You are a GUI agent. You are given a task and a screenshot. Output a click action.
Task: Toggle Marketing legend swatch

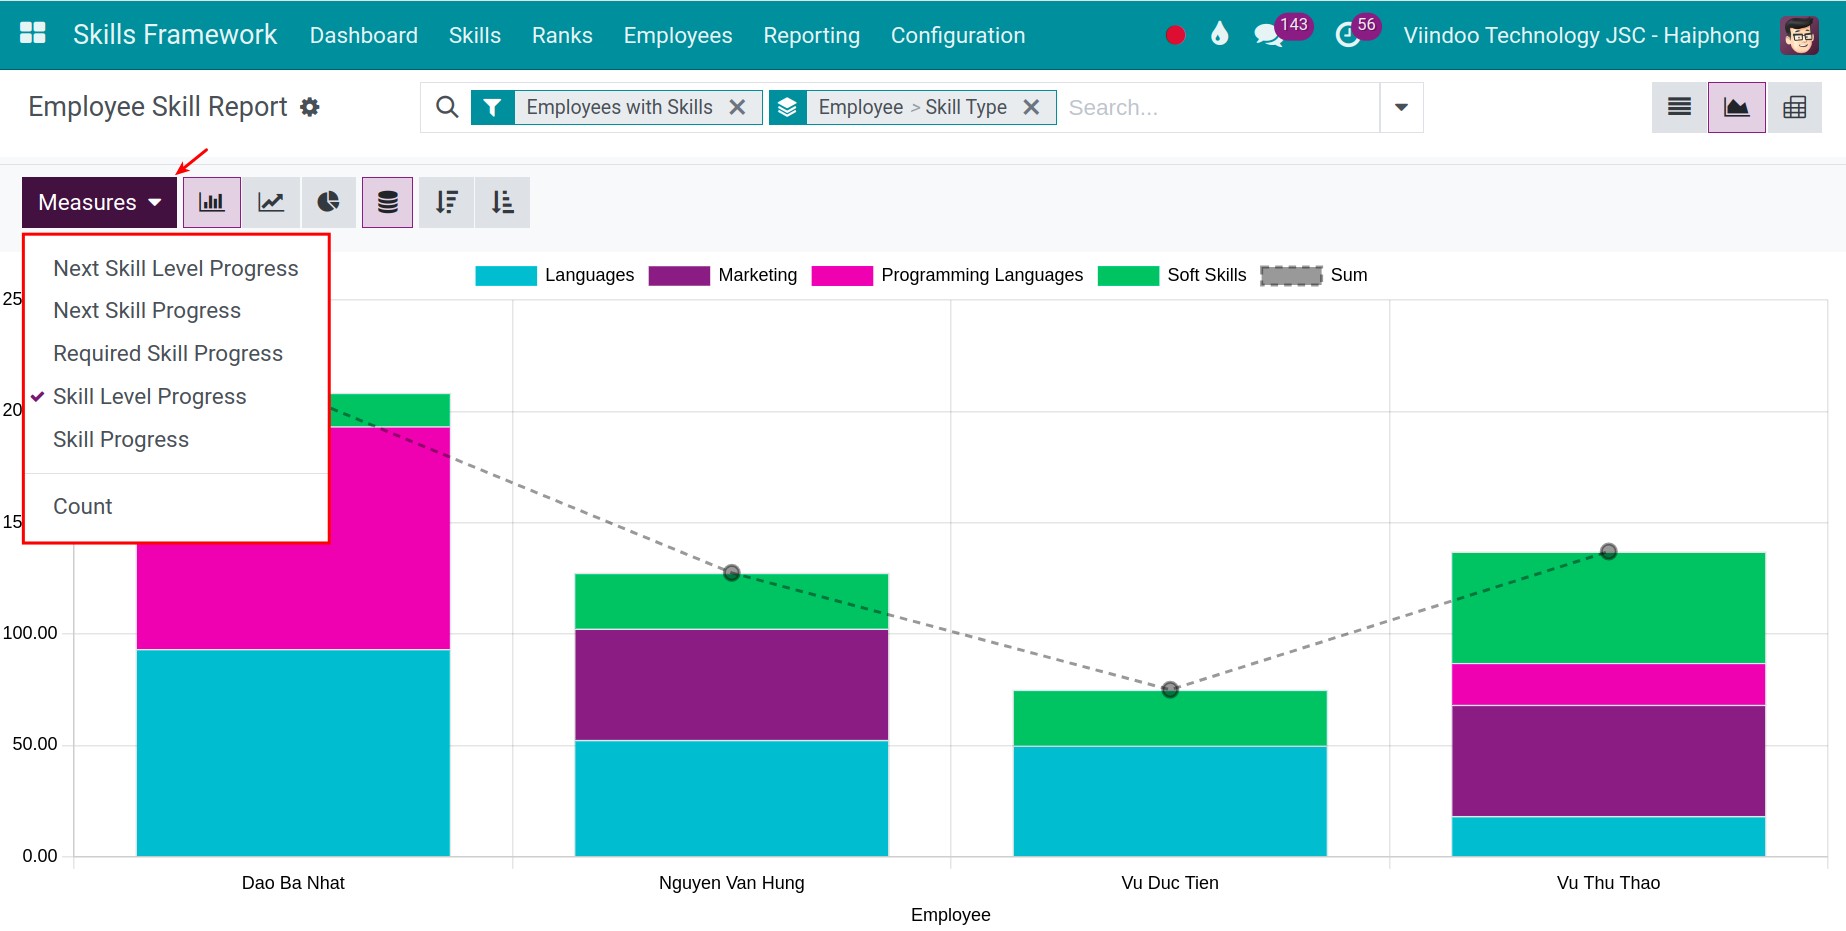679,276
